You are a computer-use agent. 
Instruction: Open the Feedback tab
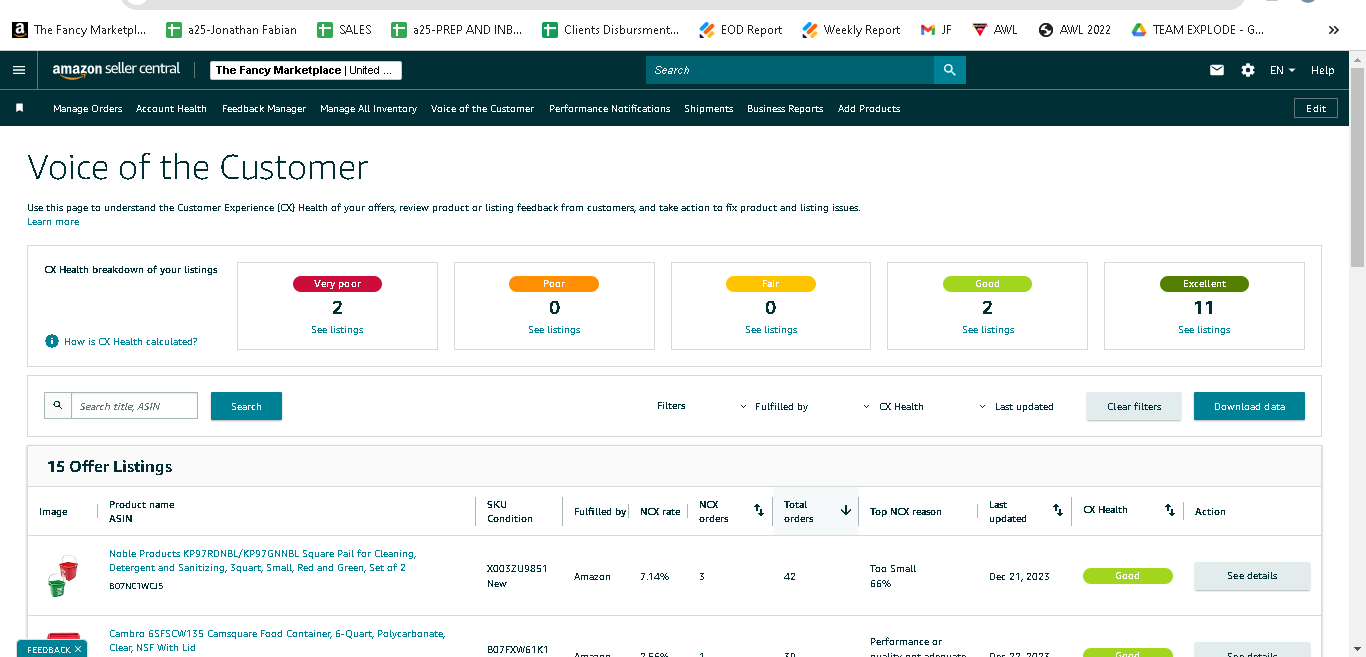pyautogui.click(x=48, y=649)
